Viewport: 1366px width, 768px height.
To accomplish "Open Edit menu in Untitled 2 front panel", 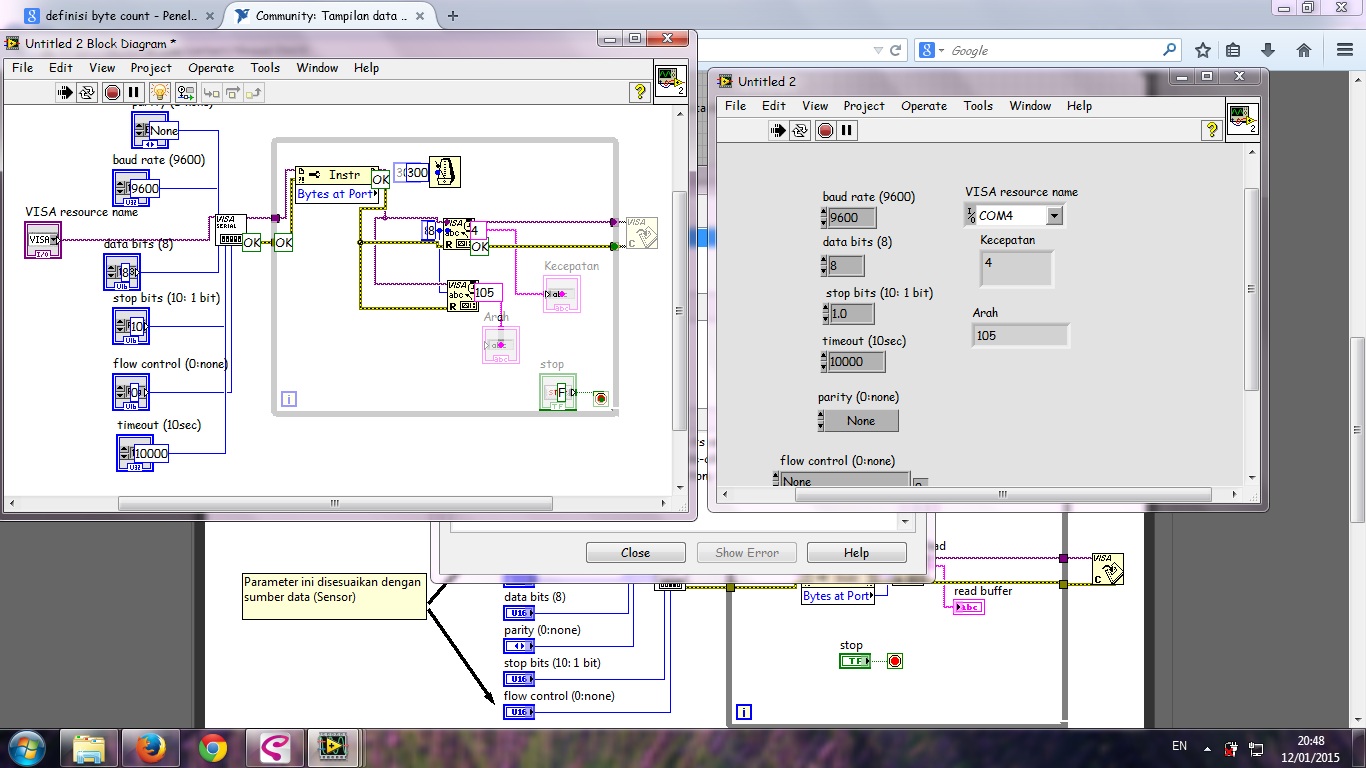I will pyautogui.click(x=774, y=106).
